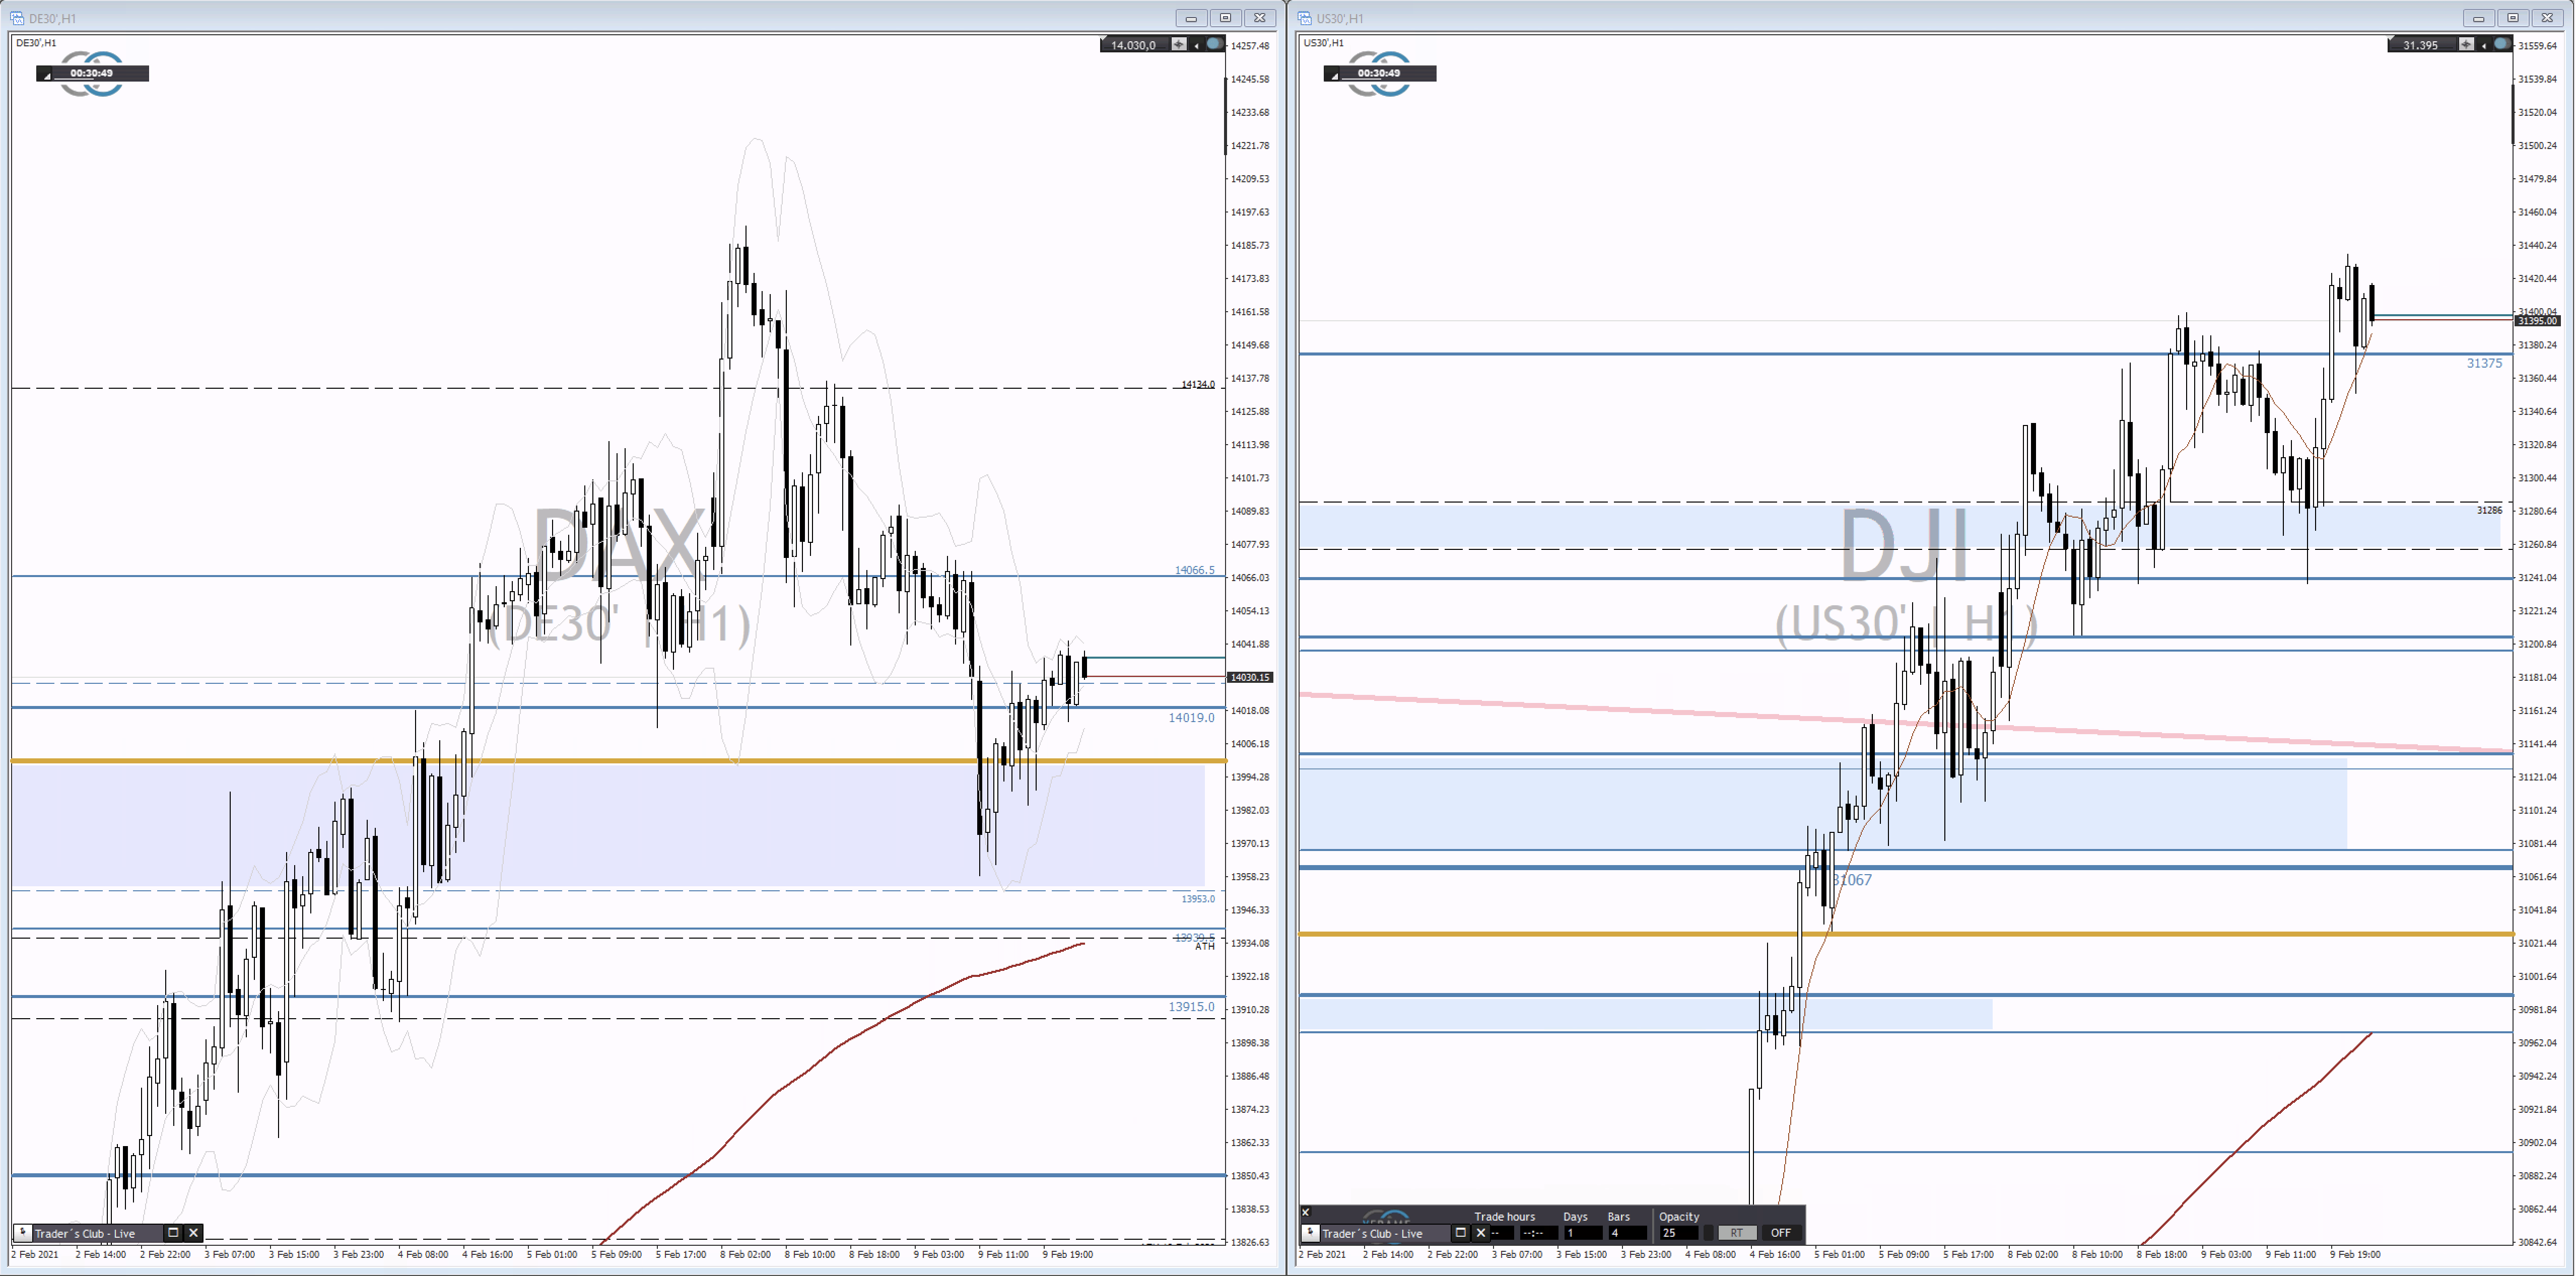
Task: Click the 14257.48 price label on the DE30 axis
Action: 1250,46
